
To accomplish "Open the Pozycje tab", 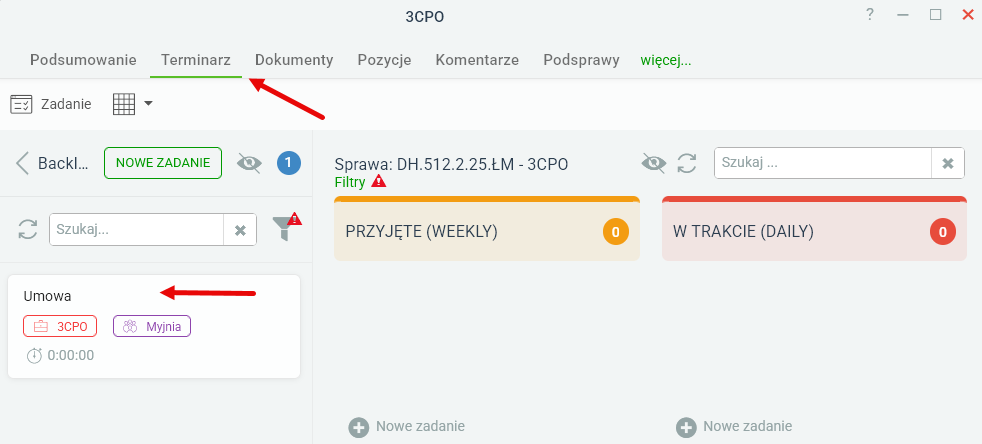I will 384,60.
